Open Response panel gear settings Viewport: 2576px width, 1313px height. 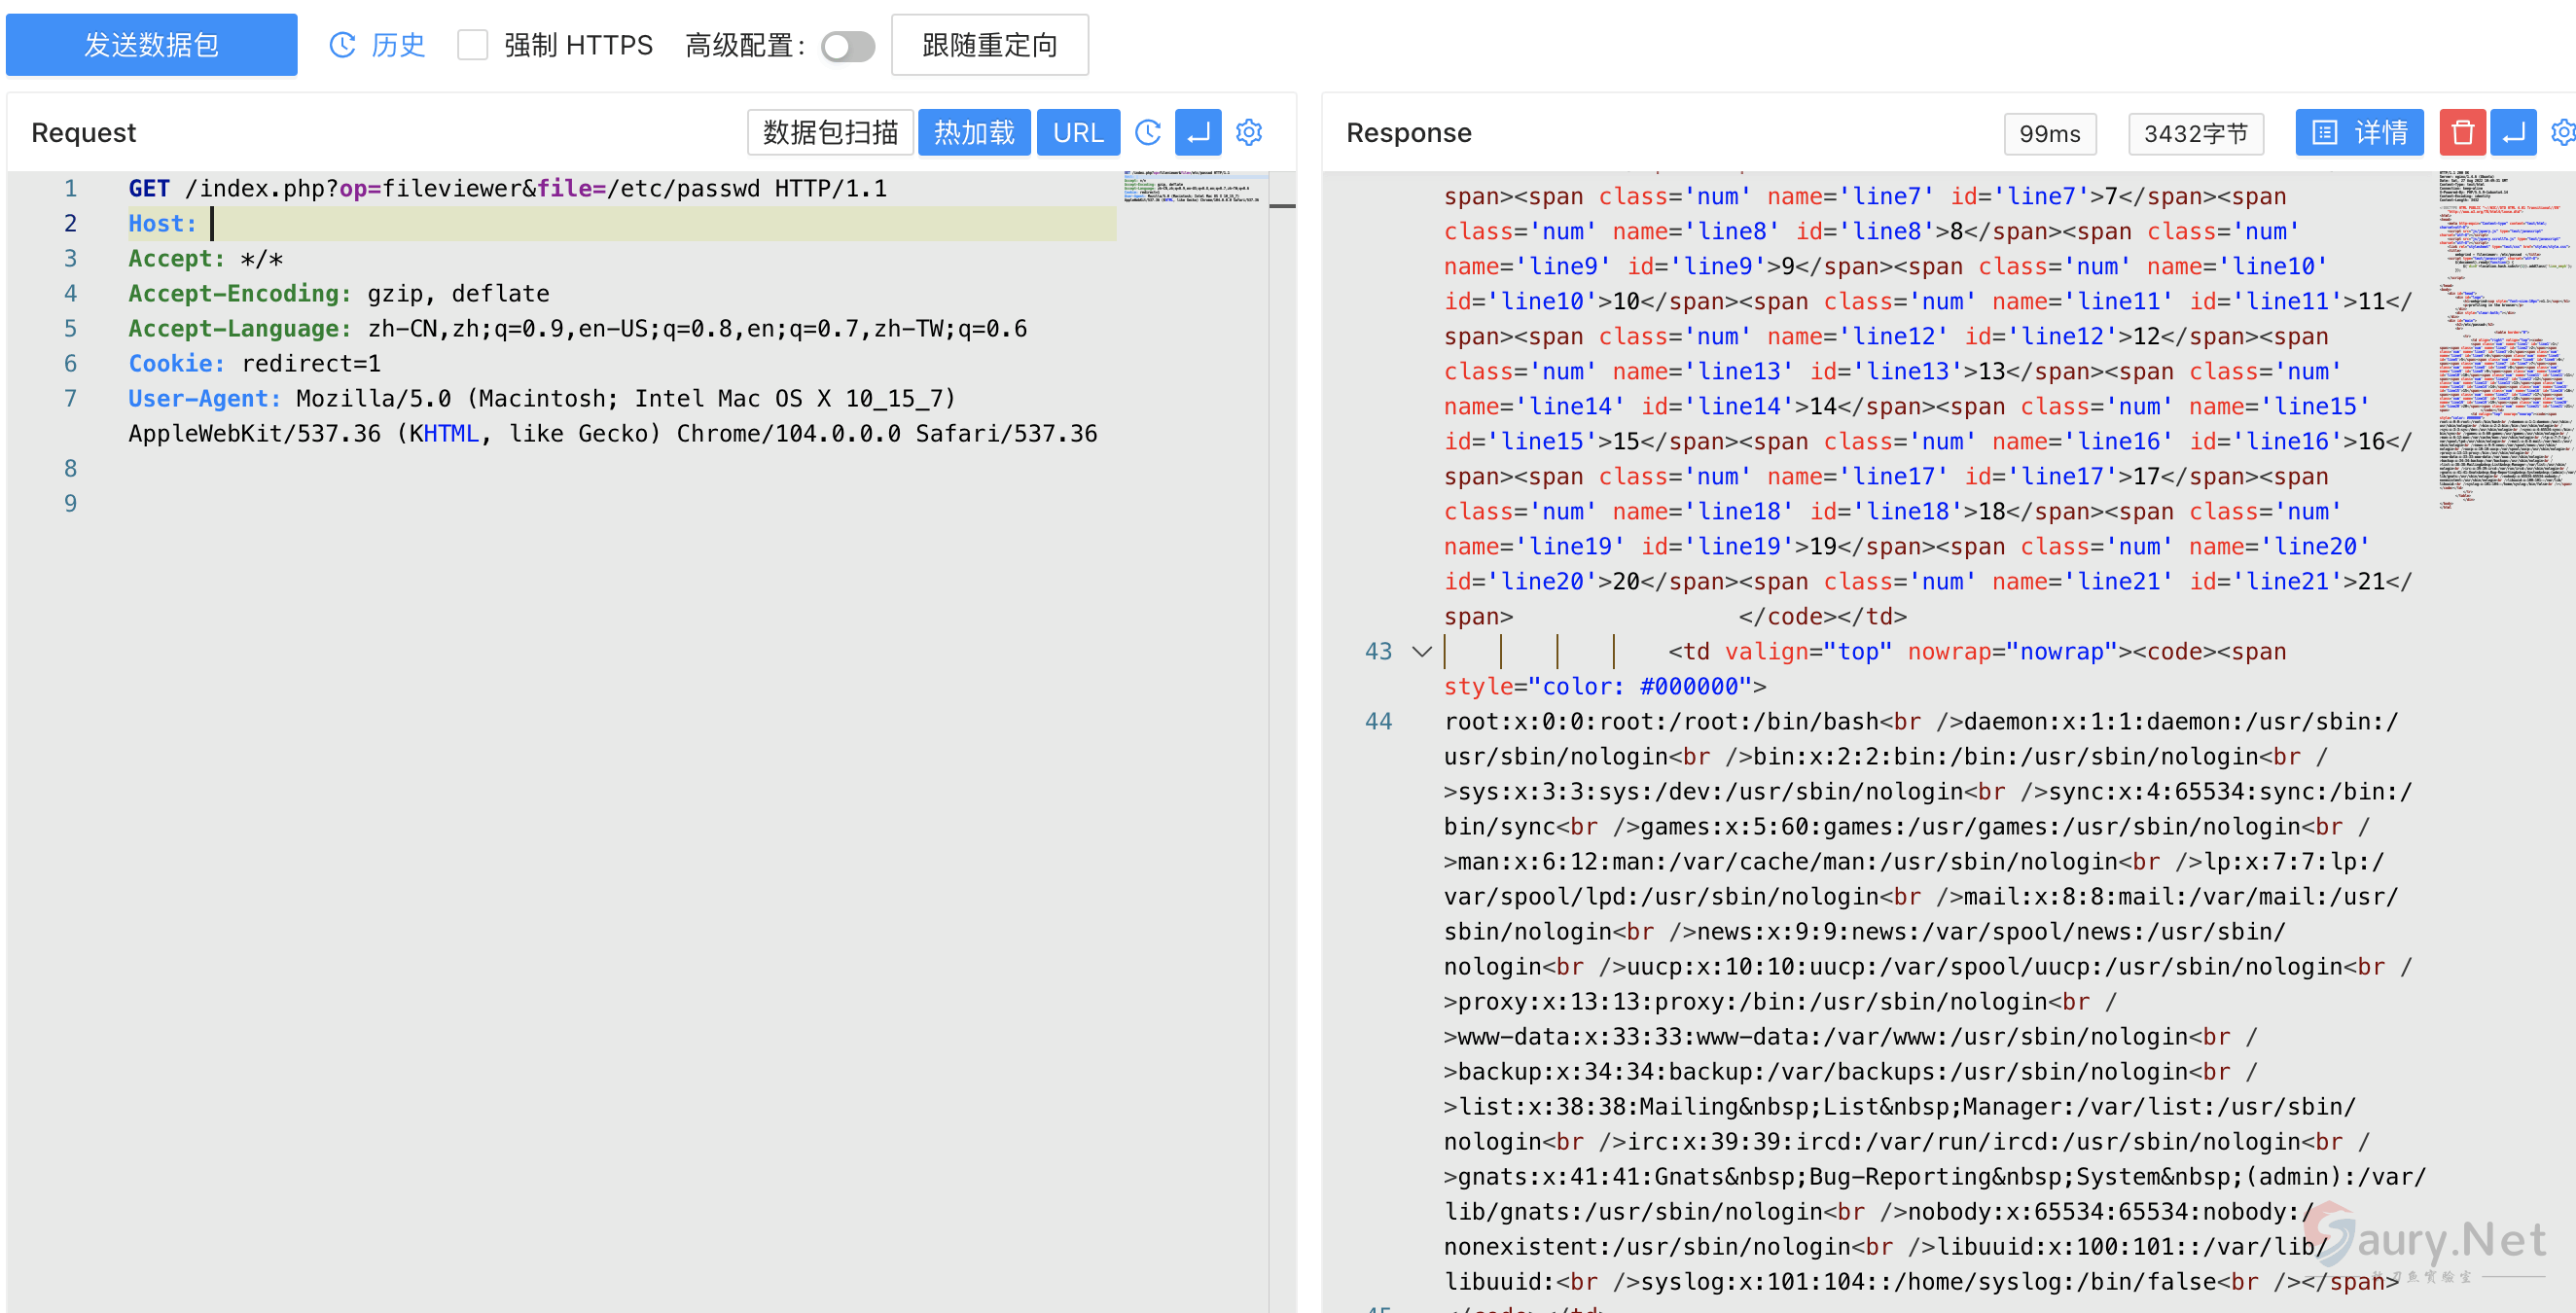pyautogui.click(x=2562, y=133)
